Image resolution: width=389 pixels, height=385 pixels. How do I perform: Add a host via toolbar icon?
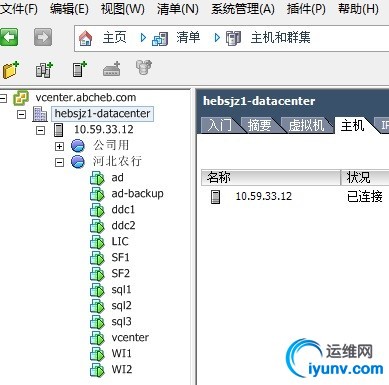point(79,69)
